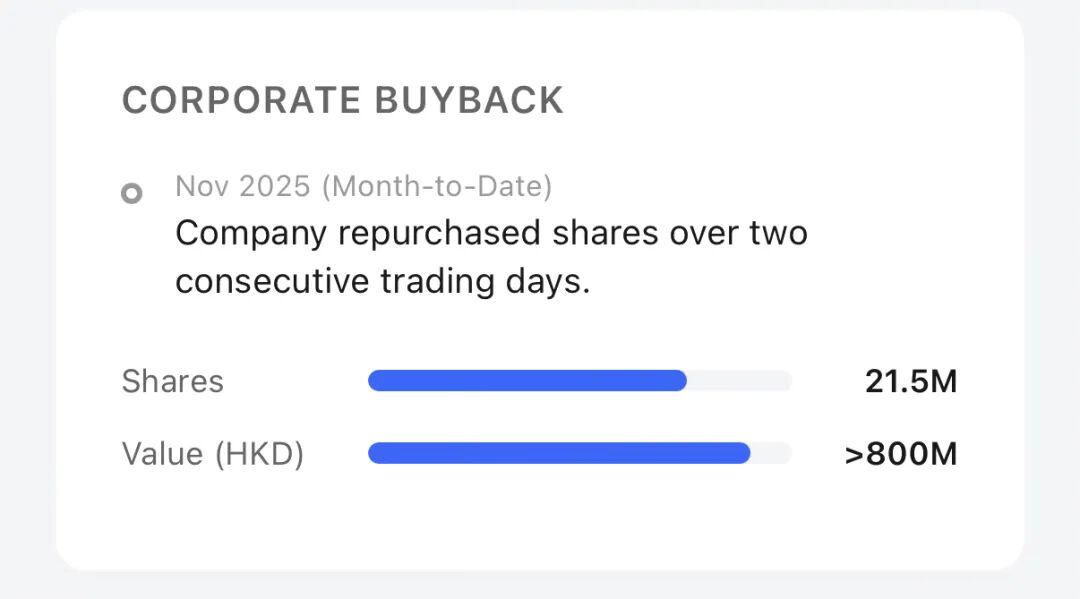Click the Month-to-Date parenthetical label

(439, 186)
